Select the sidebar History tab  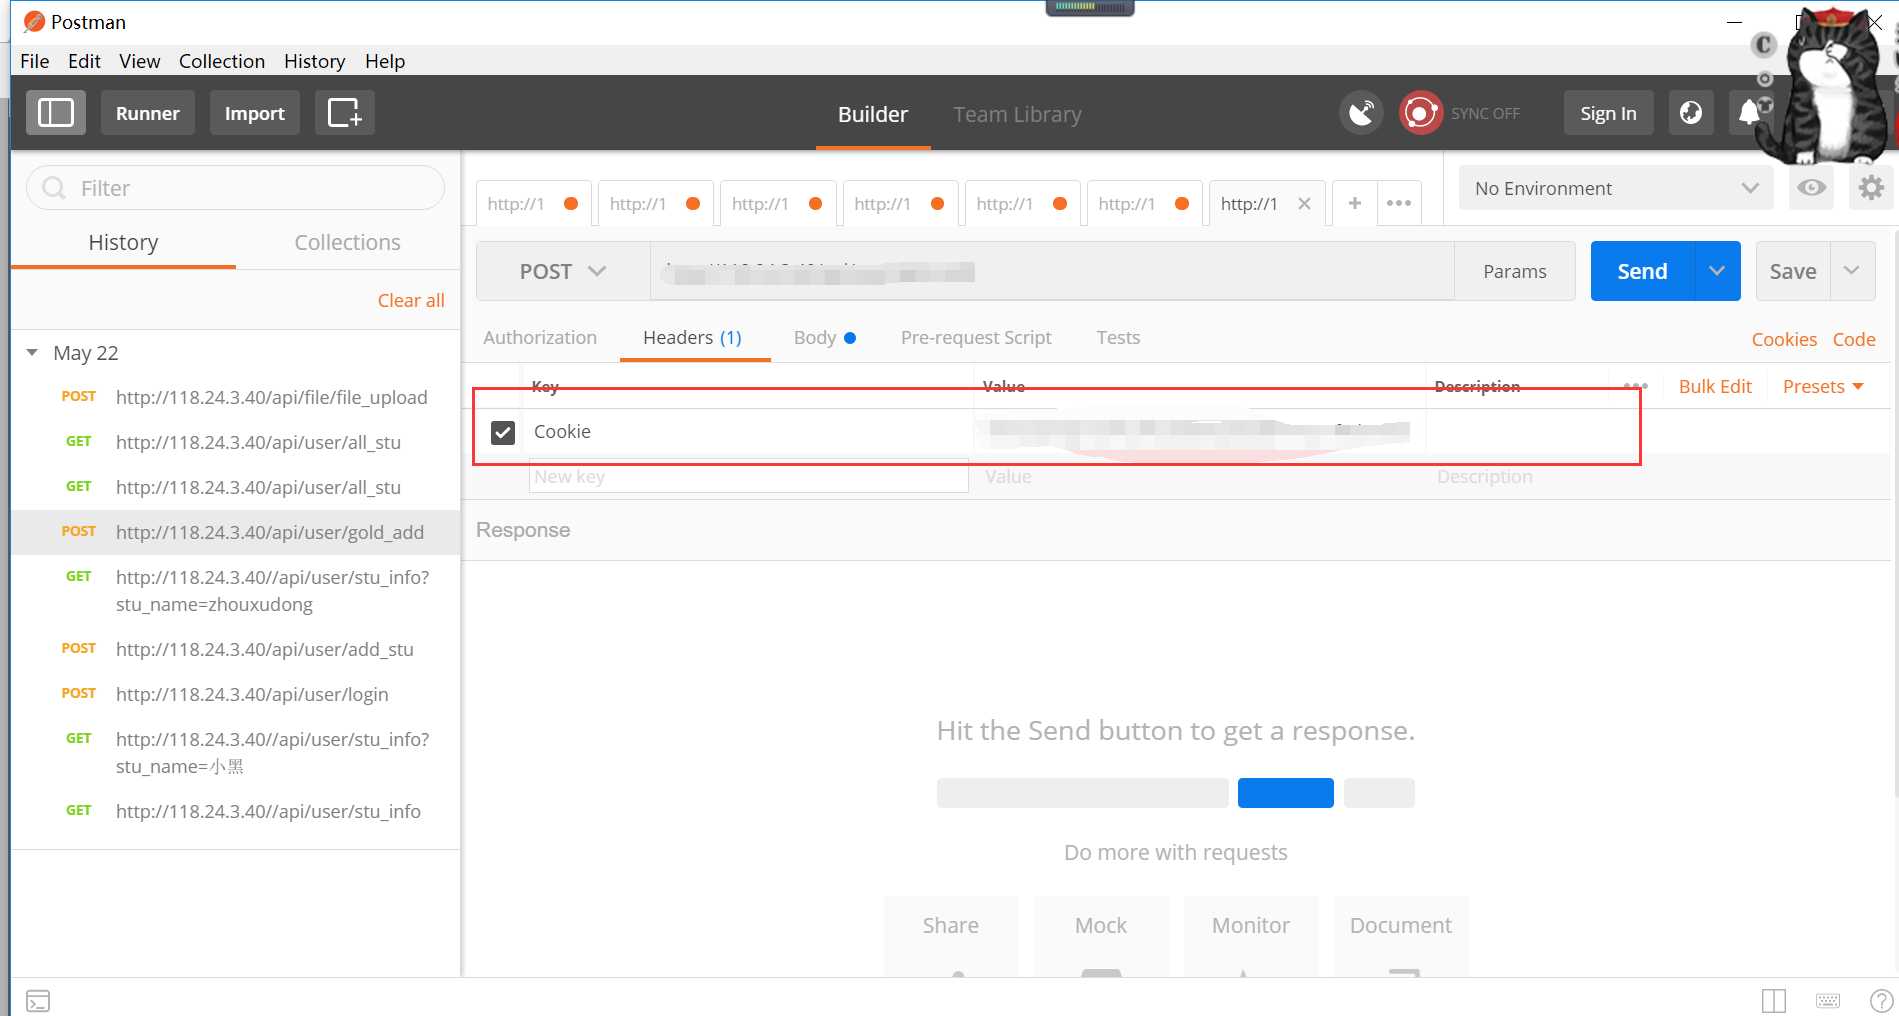pyautogui.click(x=123, y=242)
